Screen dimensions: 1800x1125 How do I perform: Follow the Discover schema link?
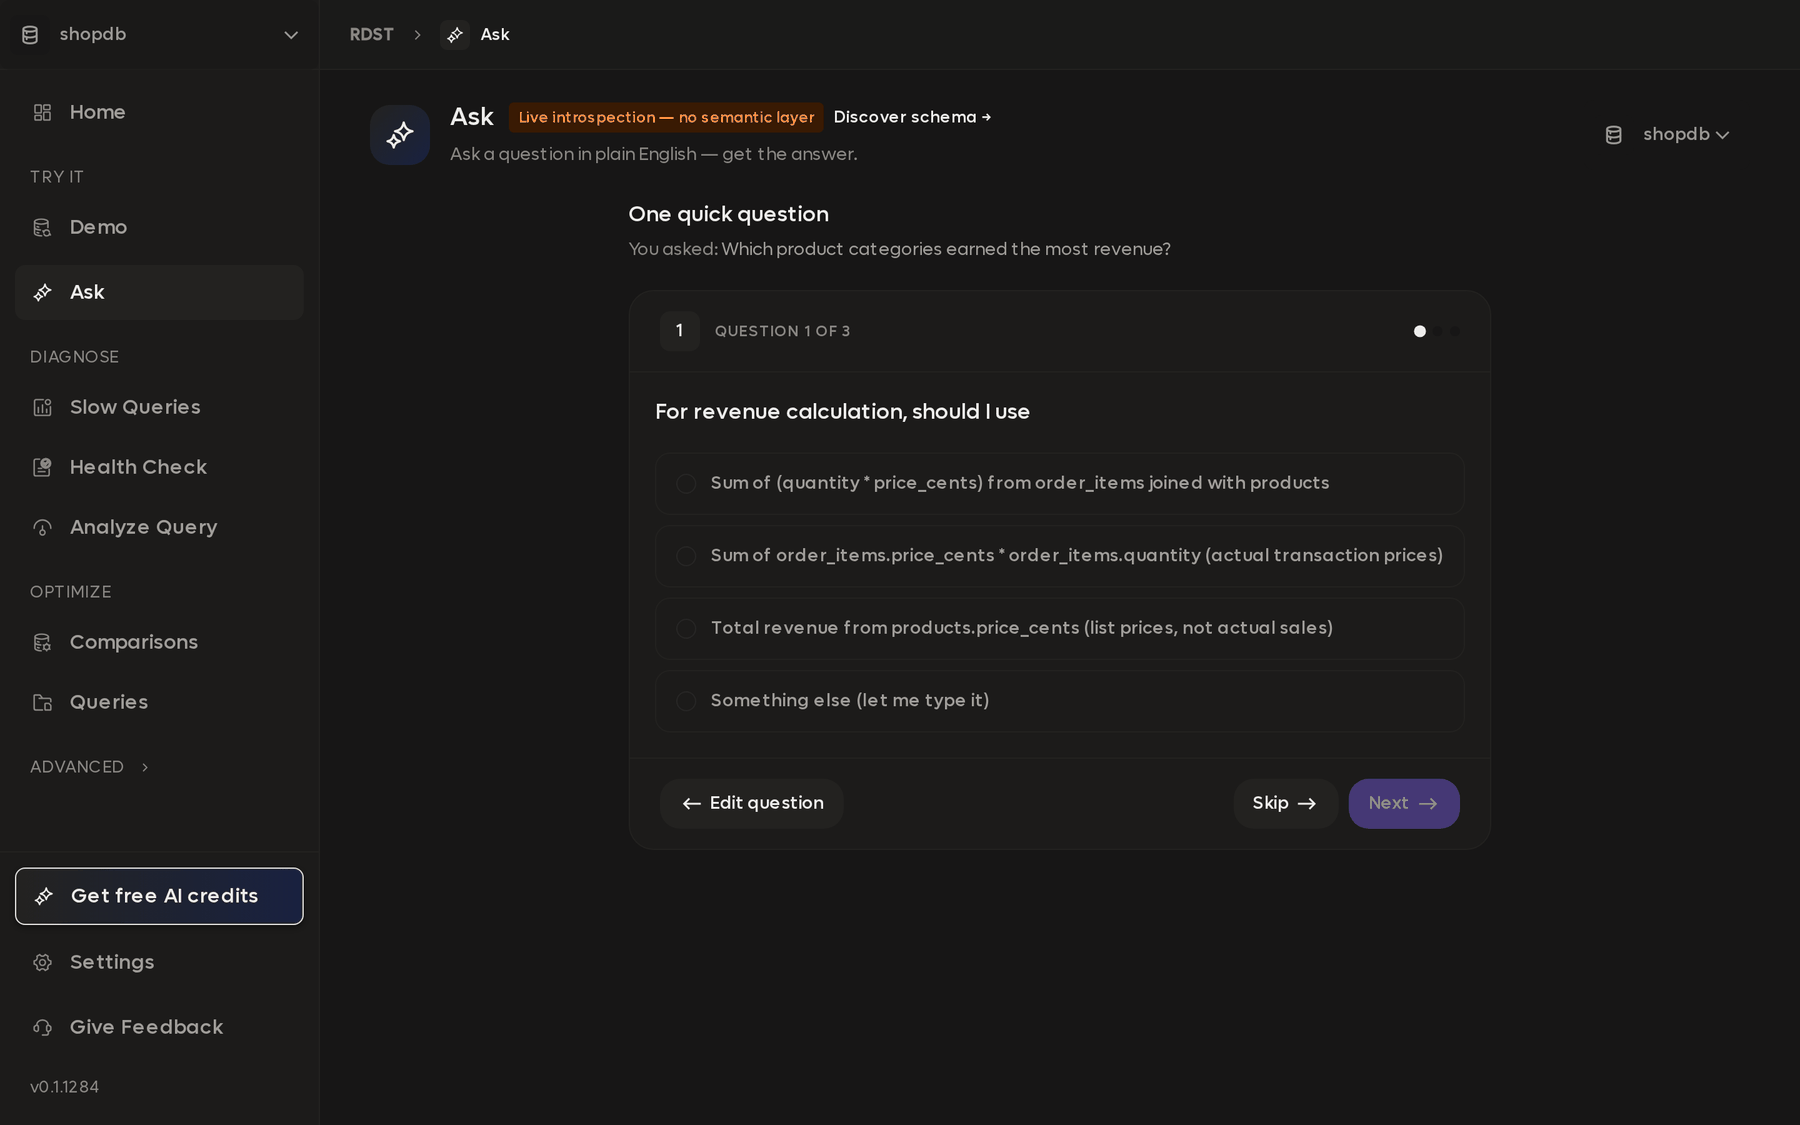[x=912, y=117]
